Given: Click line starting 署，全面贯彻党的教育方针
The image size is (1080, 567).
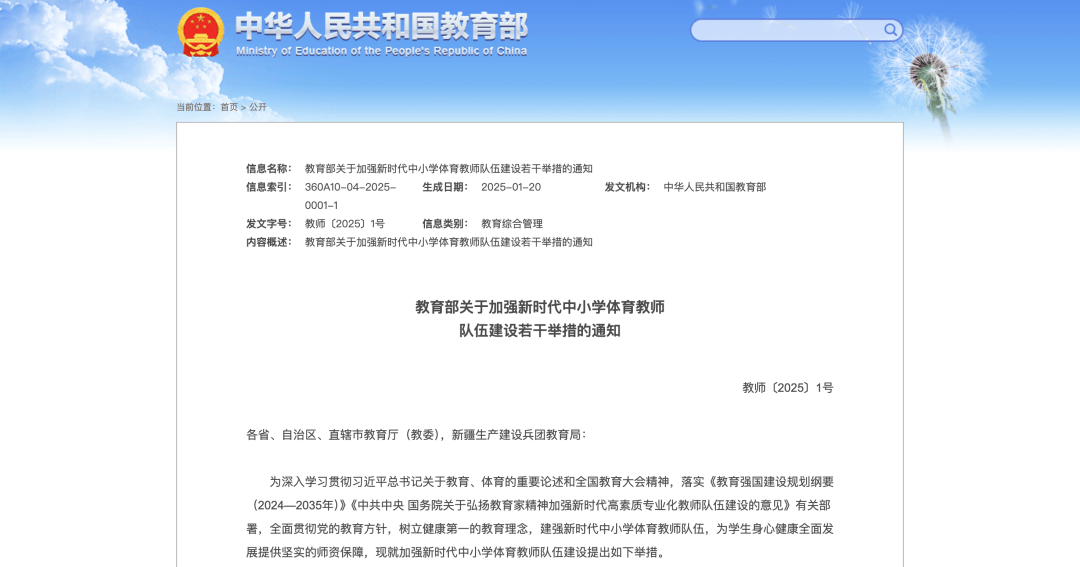Looking at the screenshot, I should [x=540, y=529].
